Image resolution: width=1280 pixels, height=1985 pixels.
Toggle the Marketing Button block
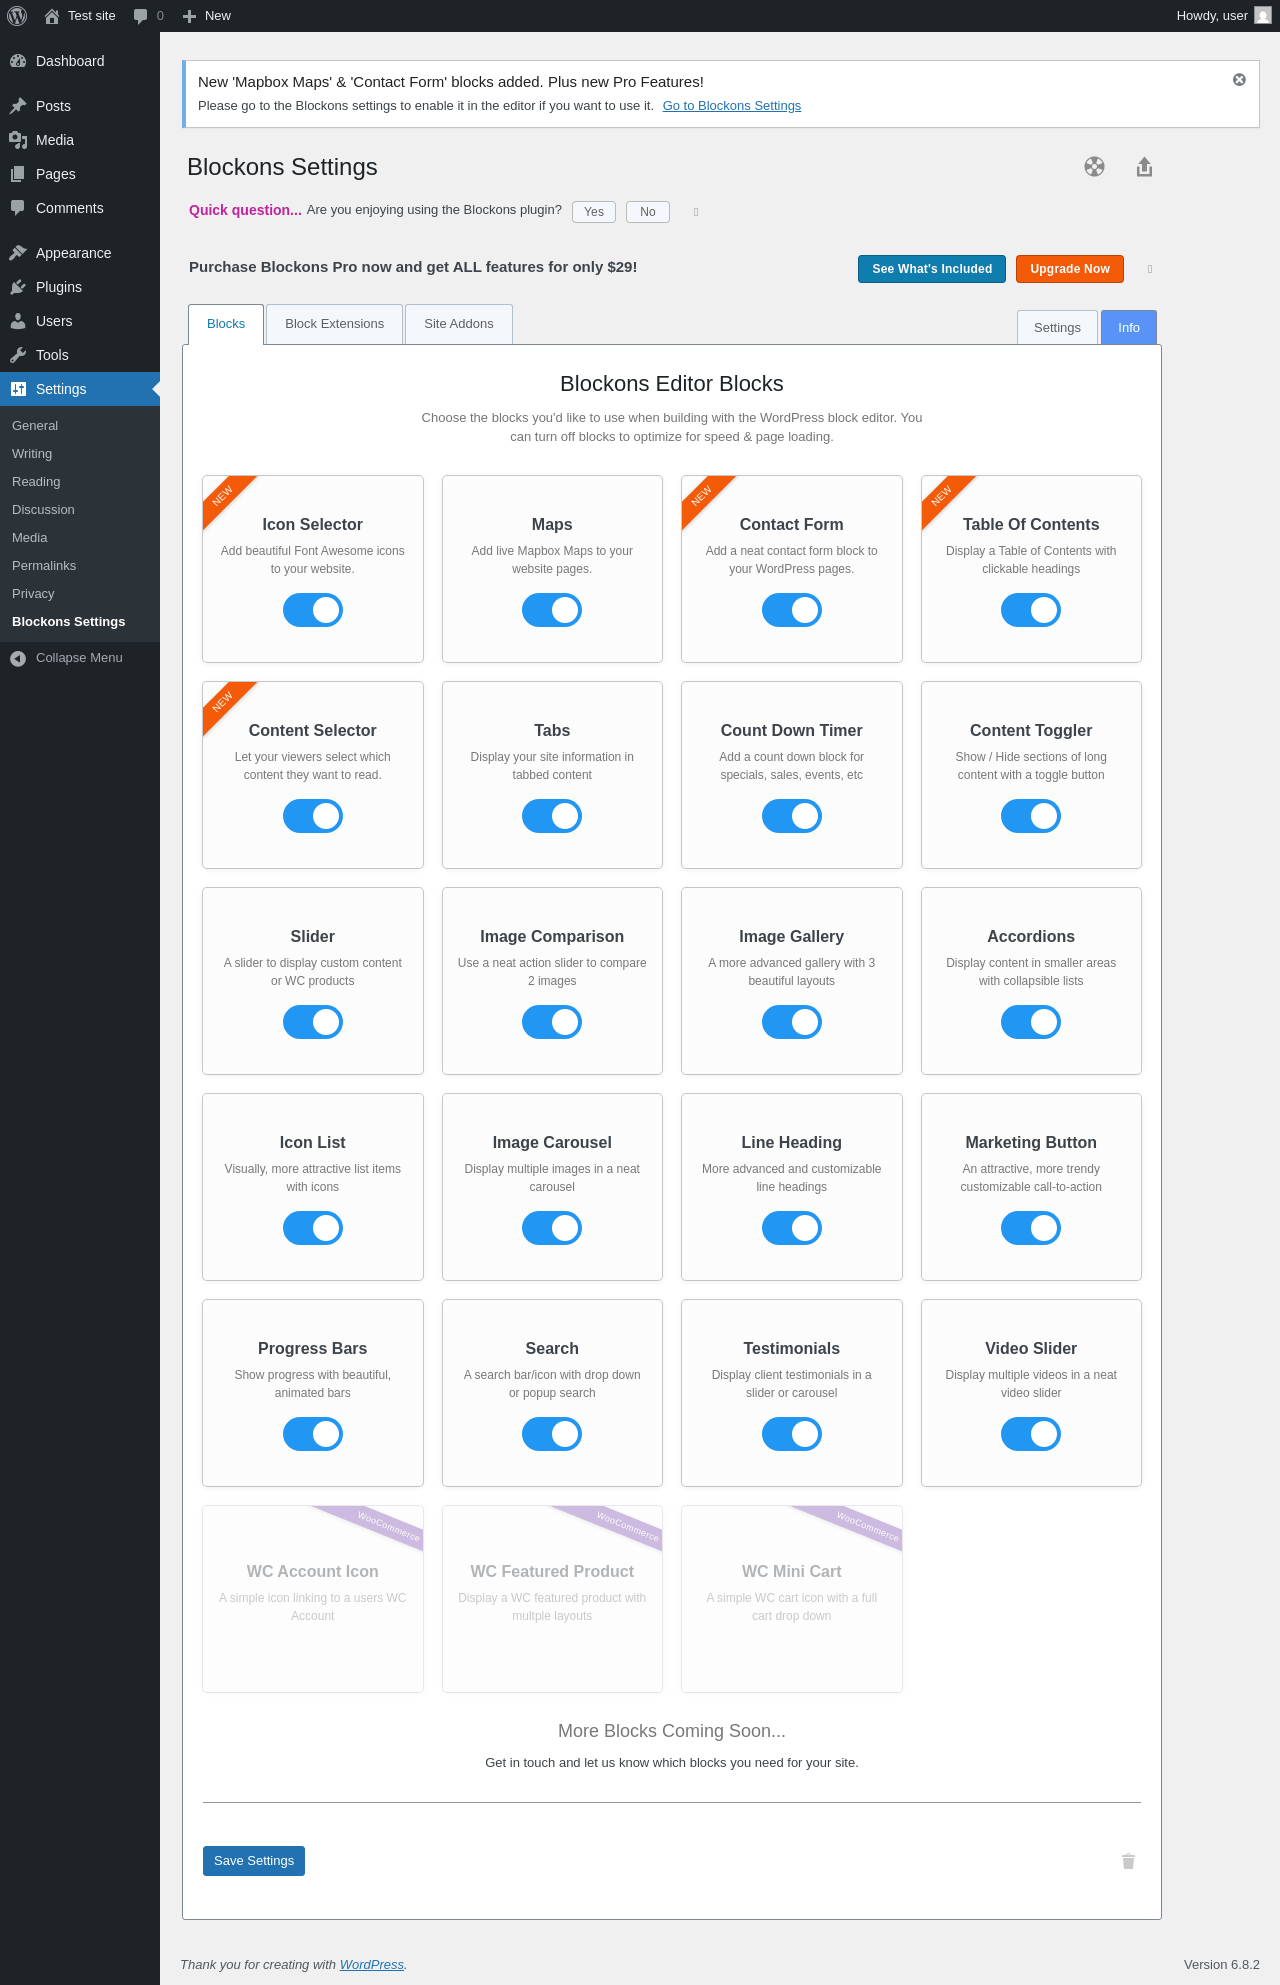tap(1031, 1228)
